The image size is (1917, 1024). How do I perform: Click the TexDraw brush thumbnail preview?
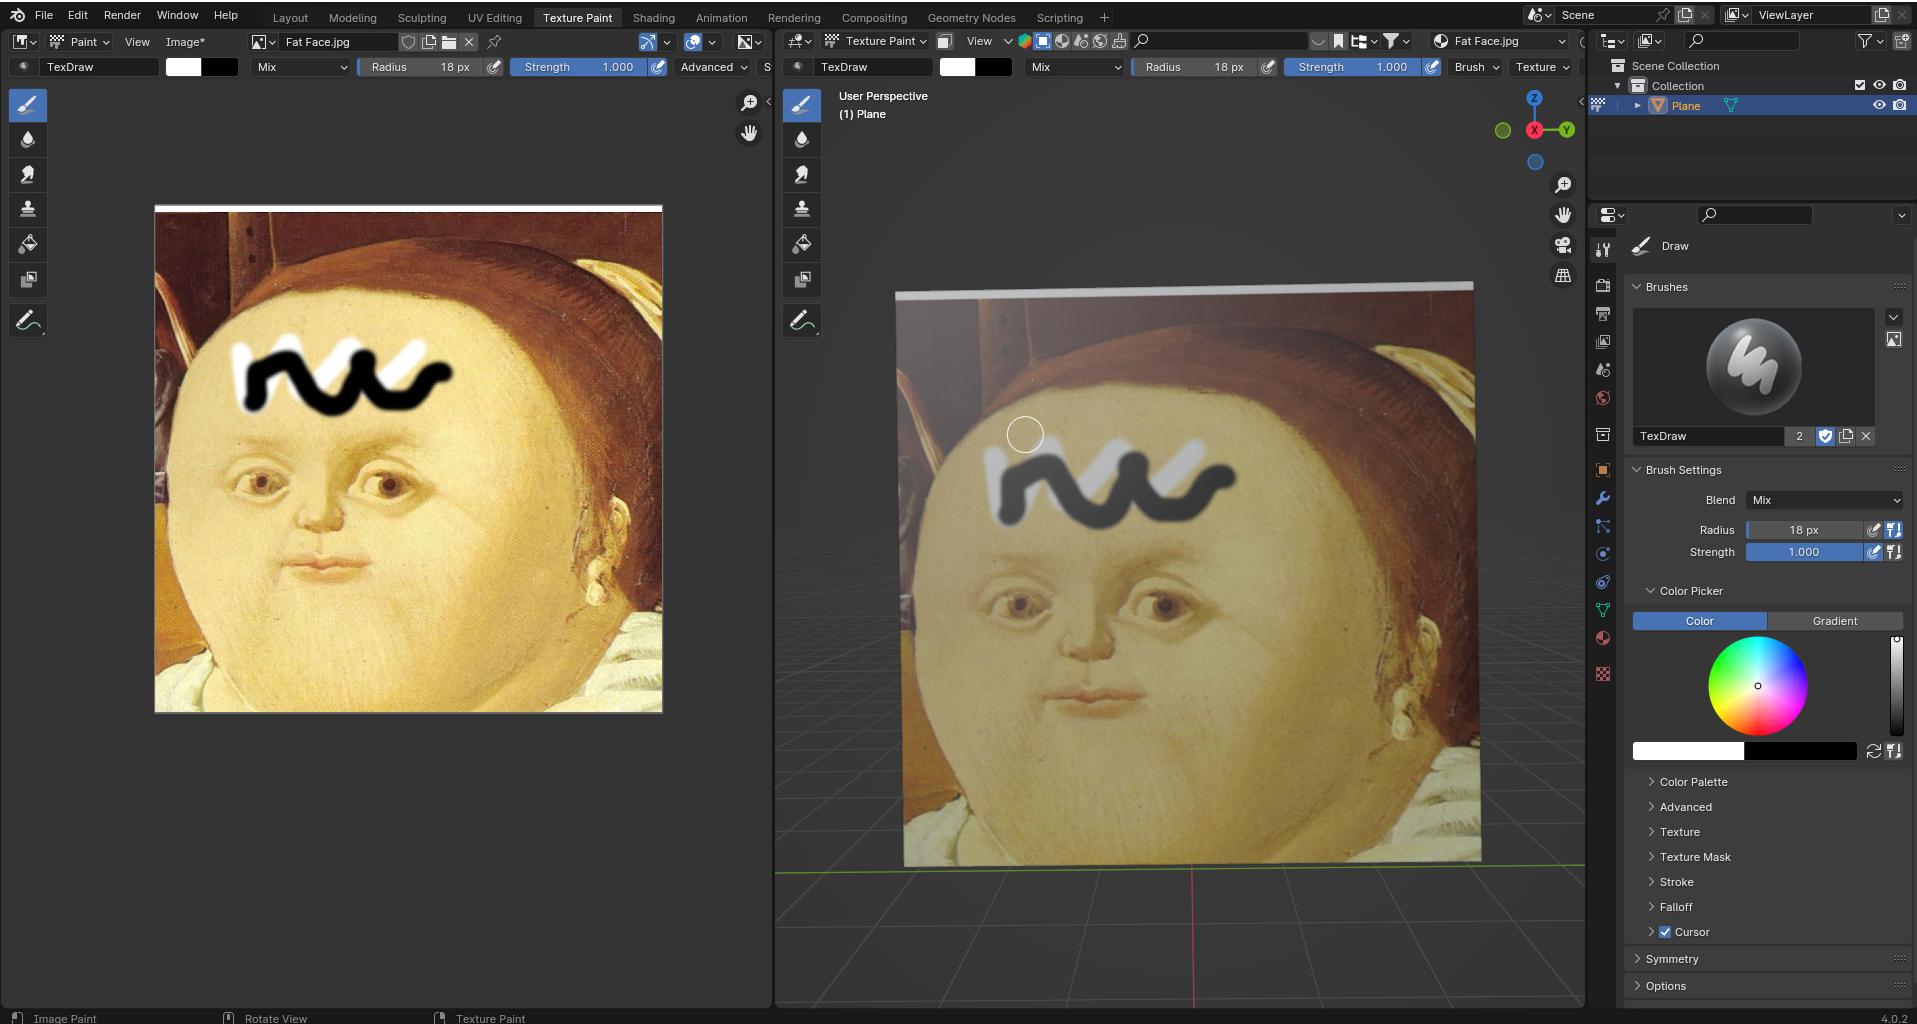(1753, 365)
